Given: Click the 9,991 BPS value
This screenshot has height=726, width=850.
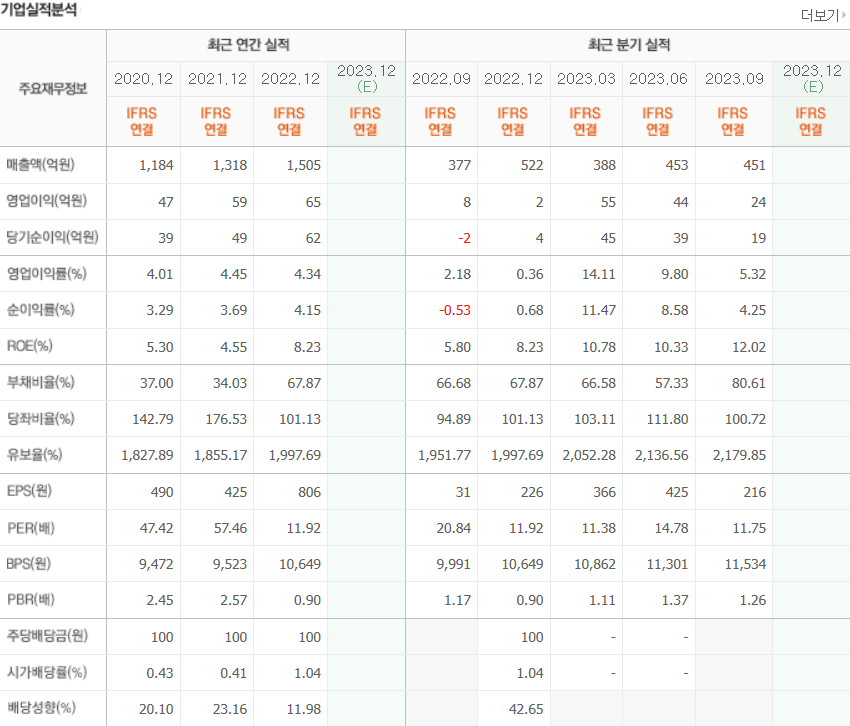Looking at the screenshot, I should point(454,564).
